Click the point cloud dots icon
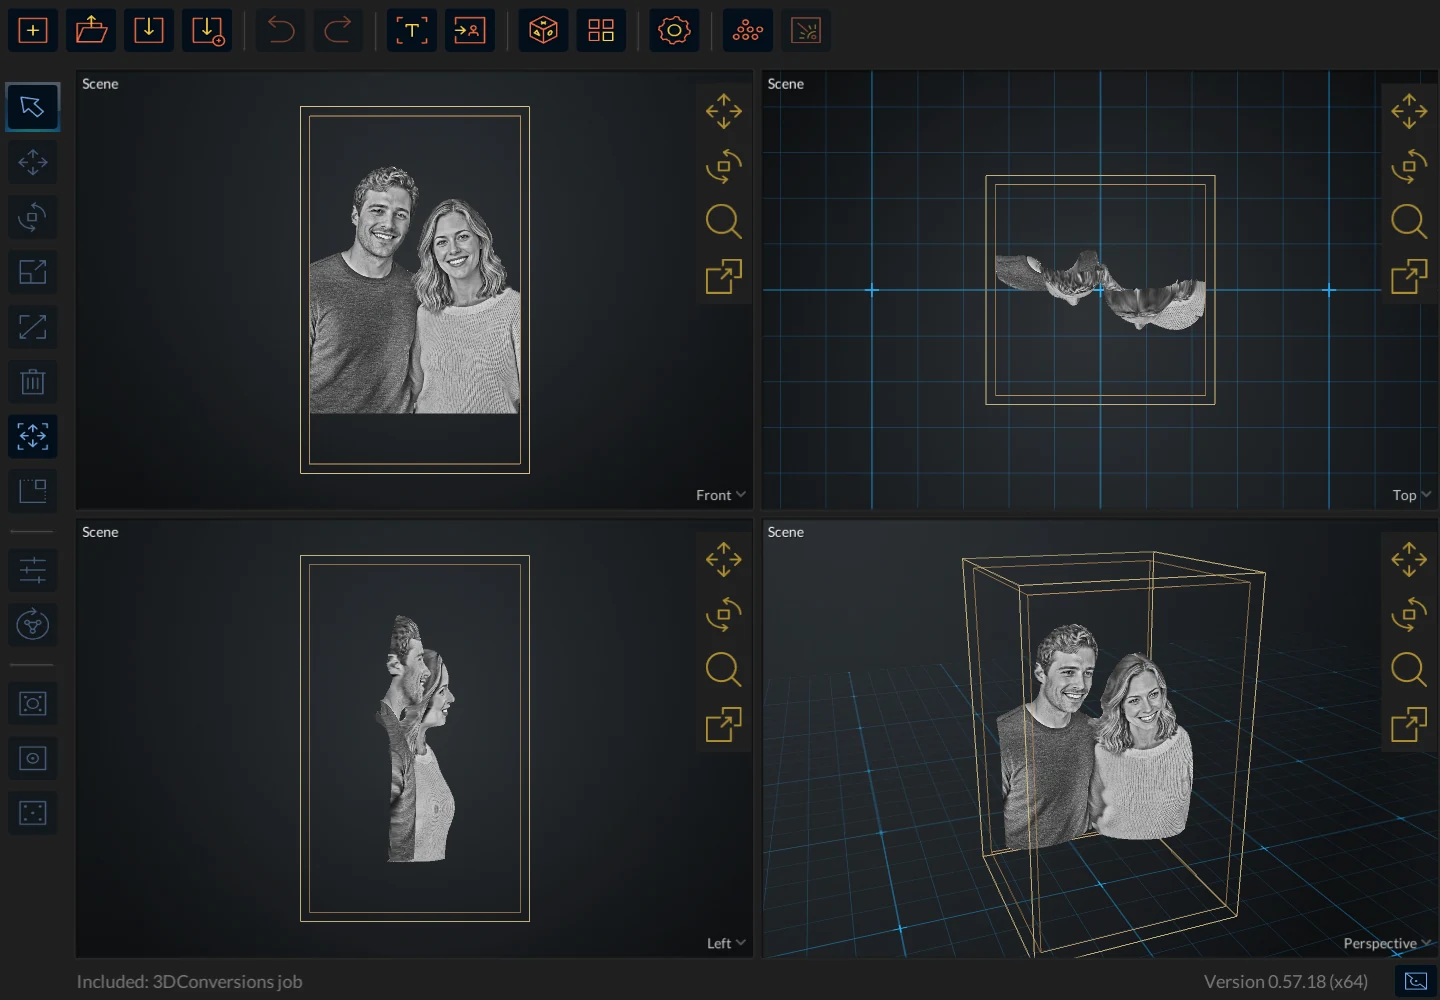Screen dimensions: 1440x1000 pyautogui.click(x=748, y=31)
